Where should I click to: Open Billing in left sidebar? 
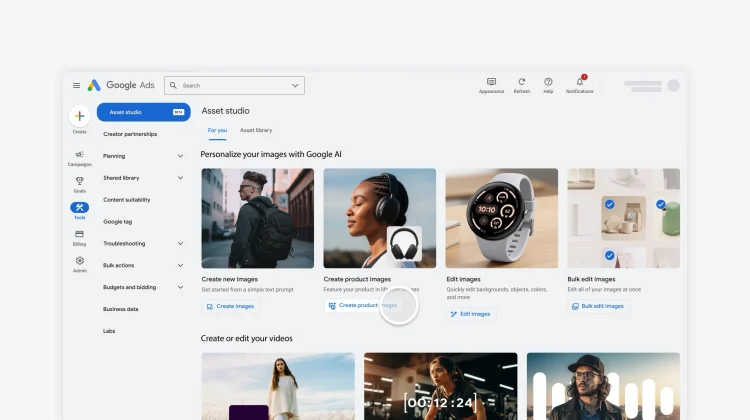click(x=80, y=234)
